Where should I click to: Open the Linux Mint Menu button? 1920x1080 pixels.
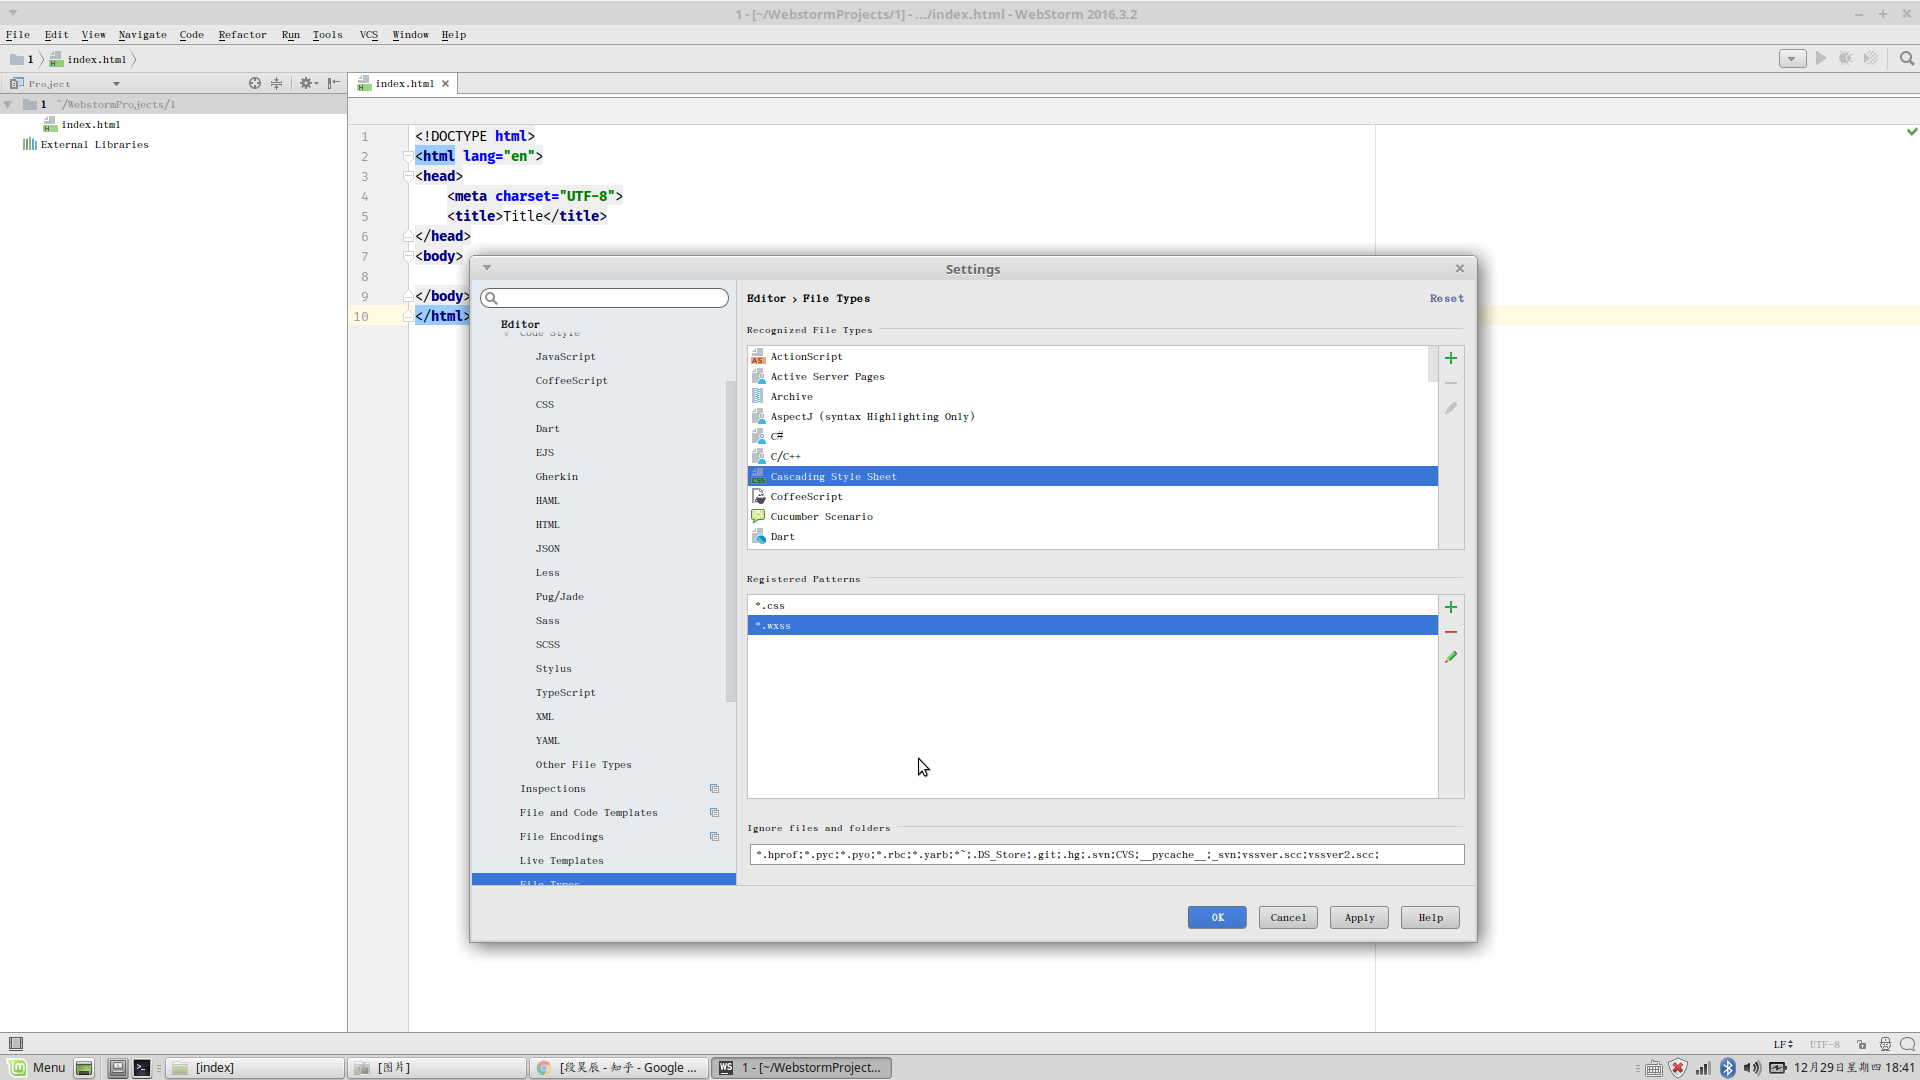[x=37, y=1068]
